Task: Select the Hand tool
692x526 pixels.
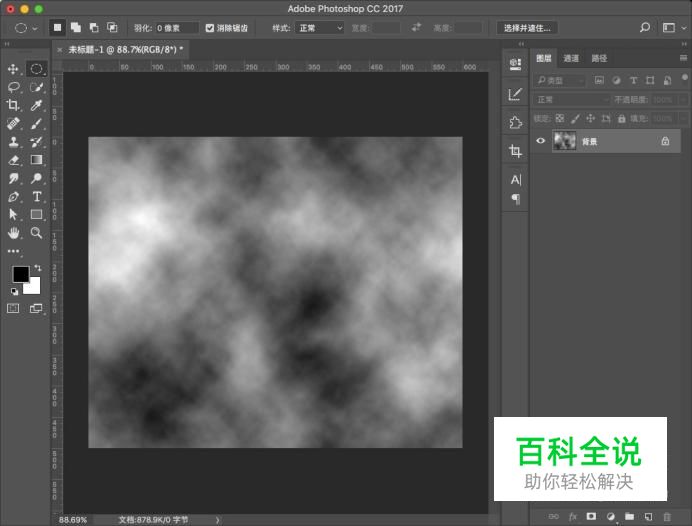Action: click(13, 232)
